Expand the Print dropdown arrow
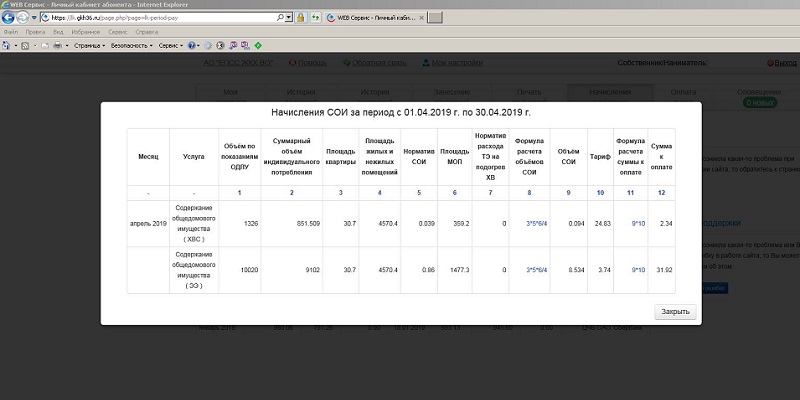Screen dimensions: 800x400 (x=67, y=45)
